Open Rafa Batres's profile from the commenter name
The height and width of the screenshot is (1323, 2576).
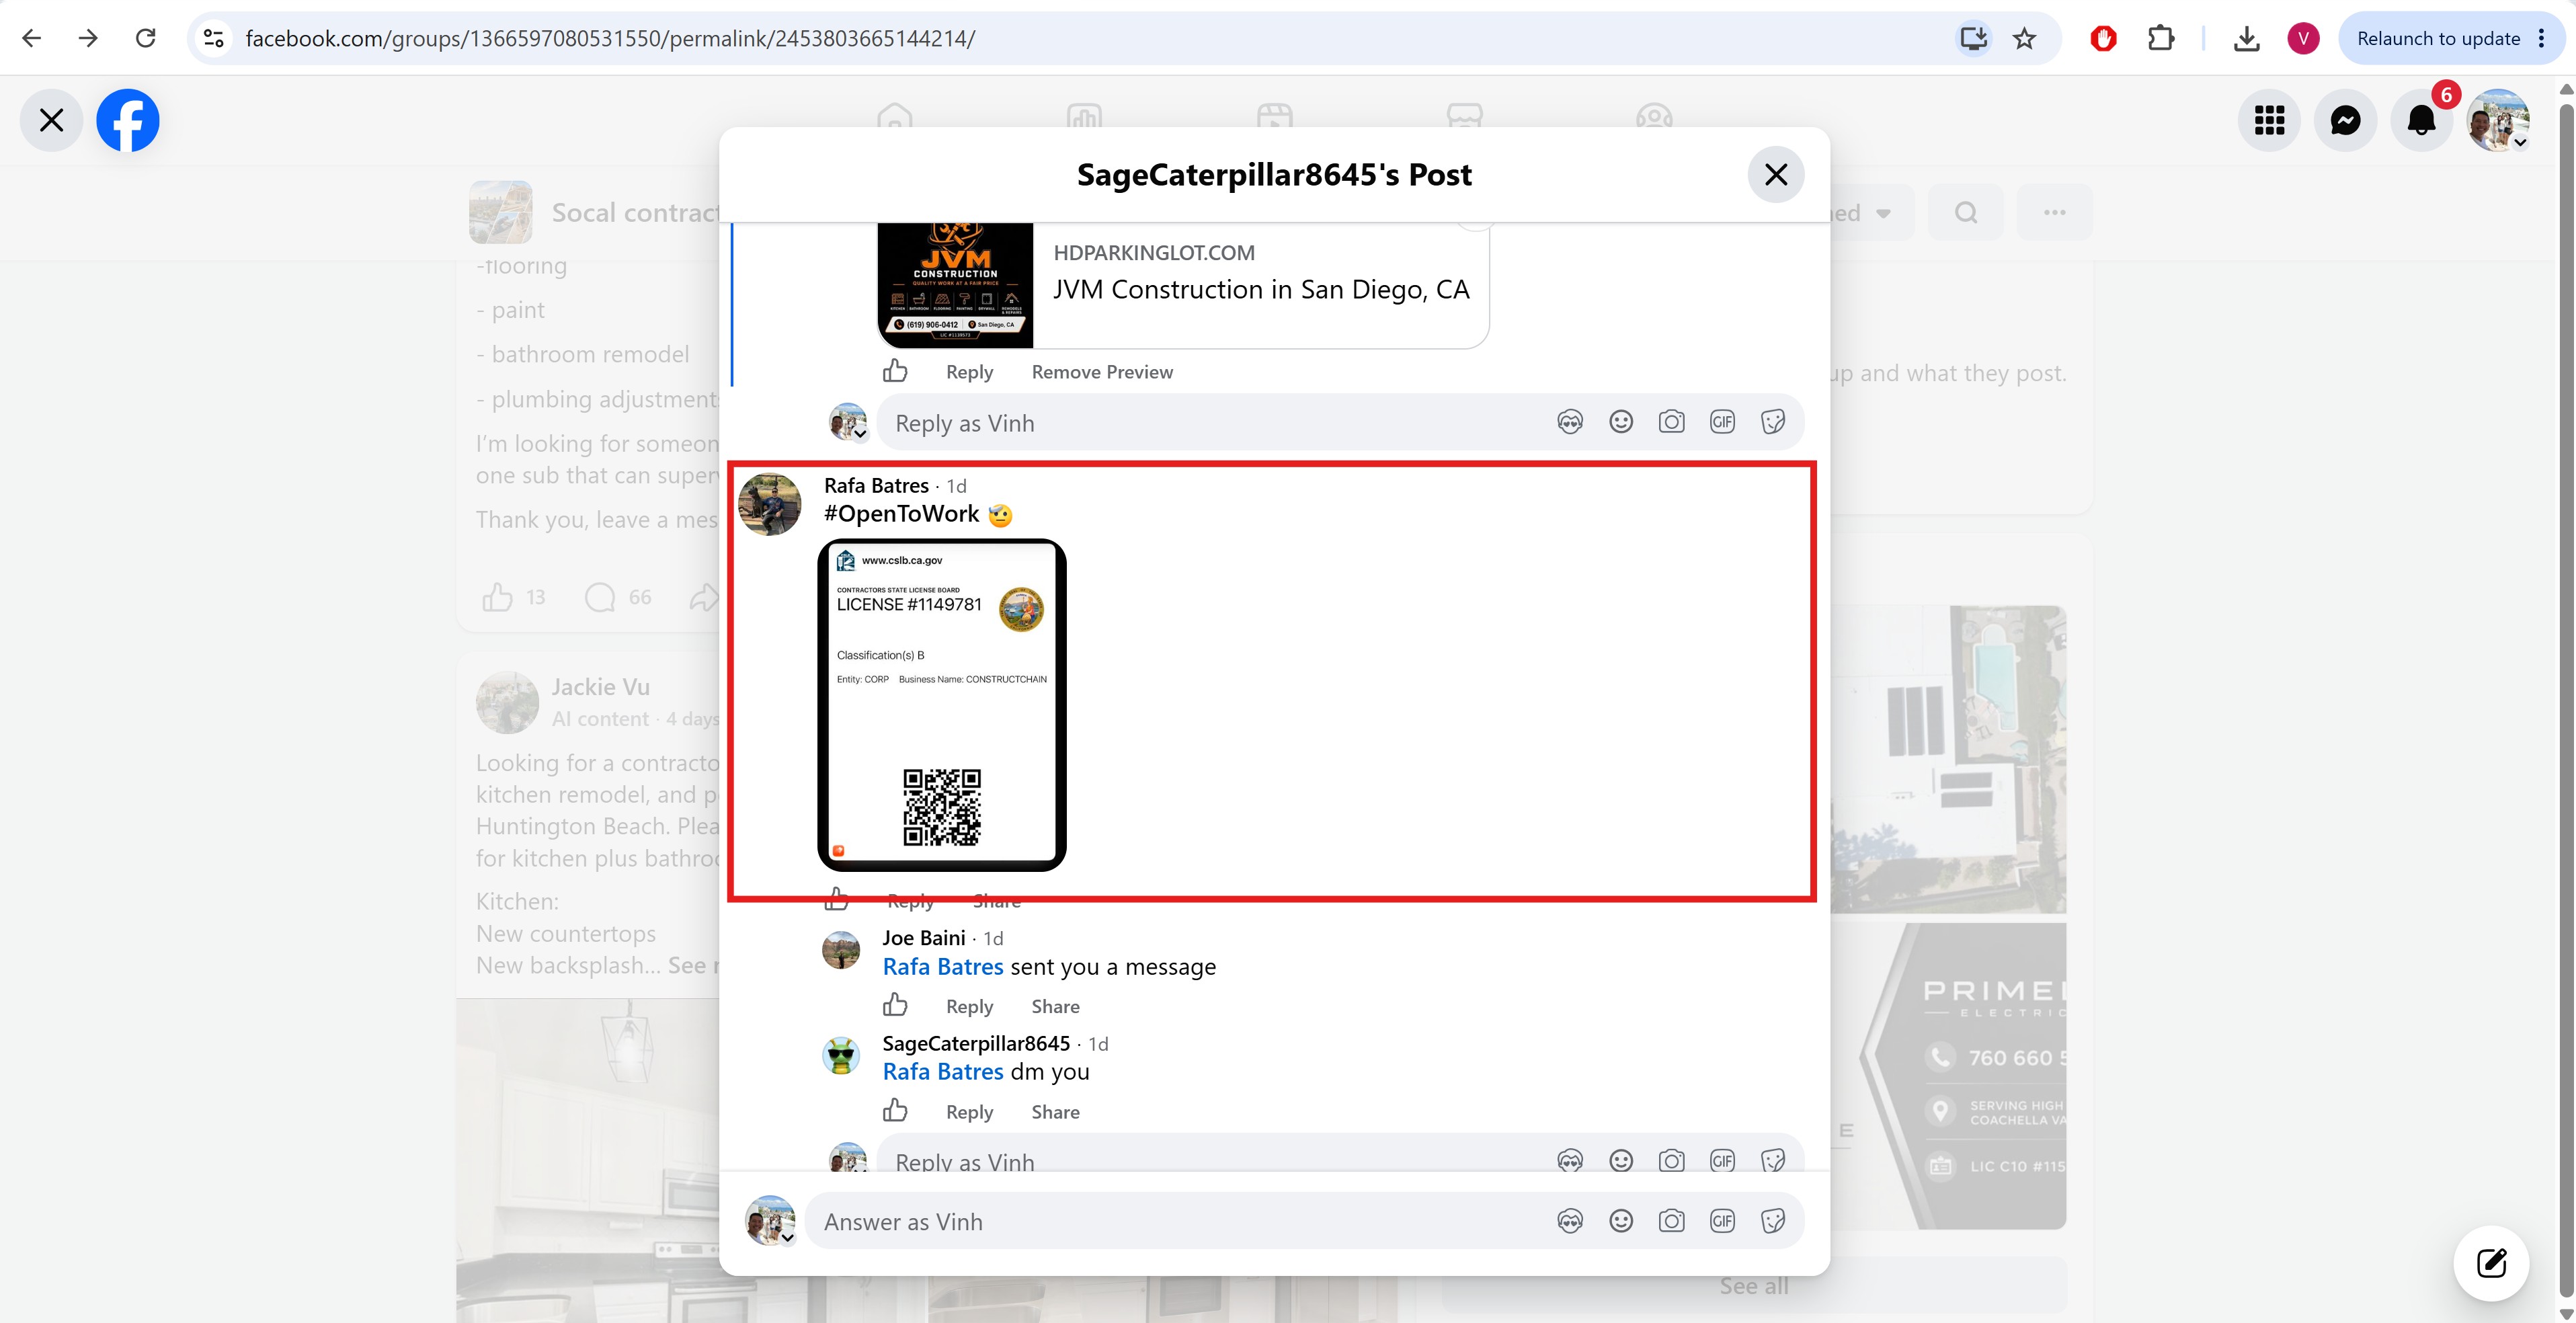tap(876, 485)
